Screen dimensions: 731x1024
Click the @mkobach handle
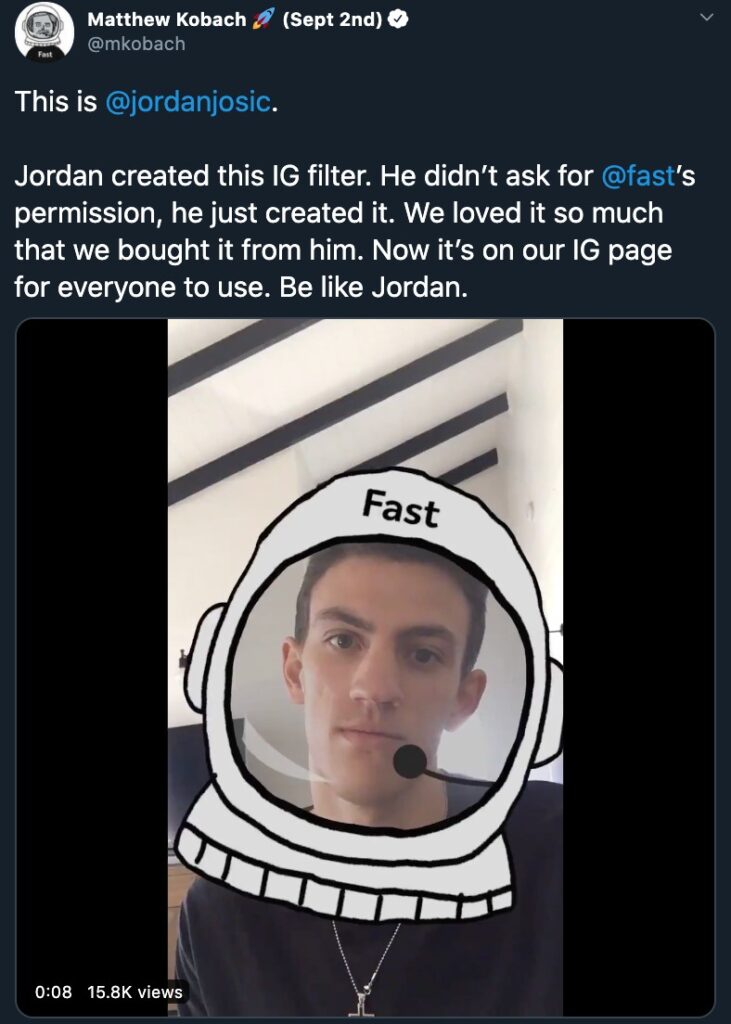(x=136, y=44)
